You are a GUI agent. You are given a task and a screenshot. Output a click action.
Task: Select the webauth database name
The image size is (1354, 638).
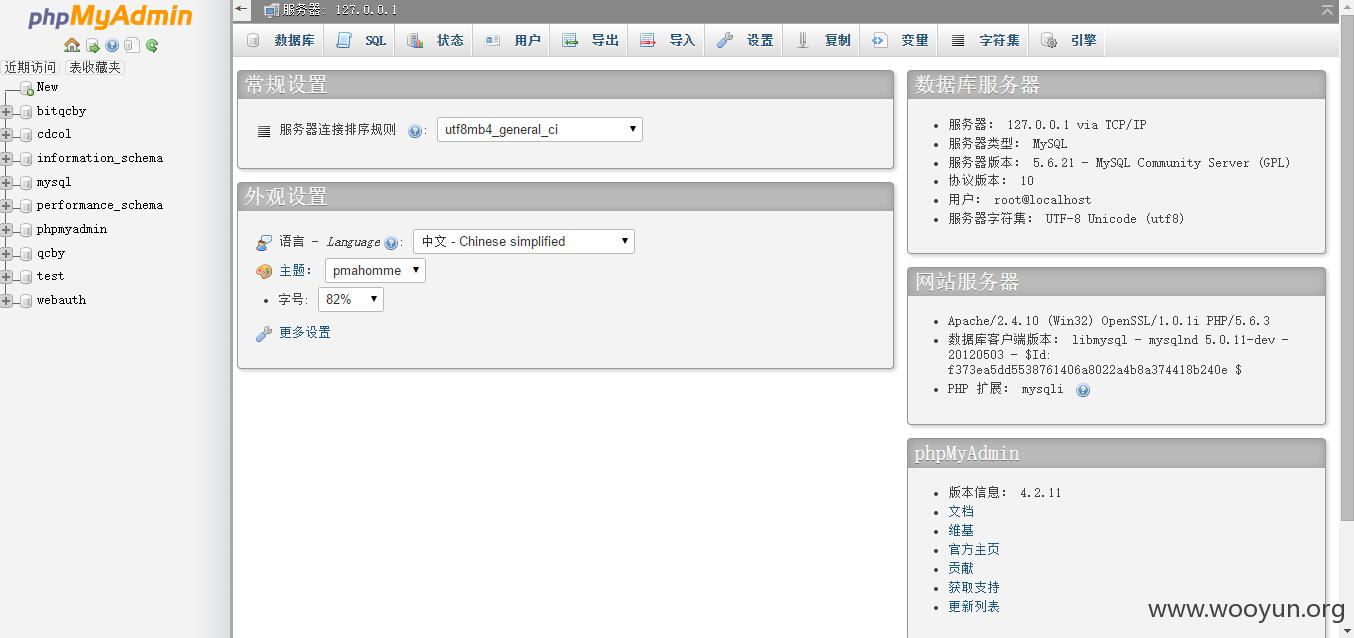coord(62,300)
